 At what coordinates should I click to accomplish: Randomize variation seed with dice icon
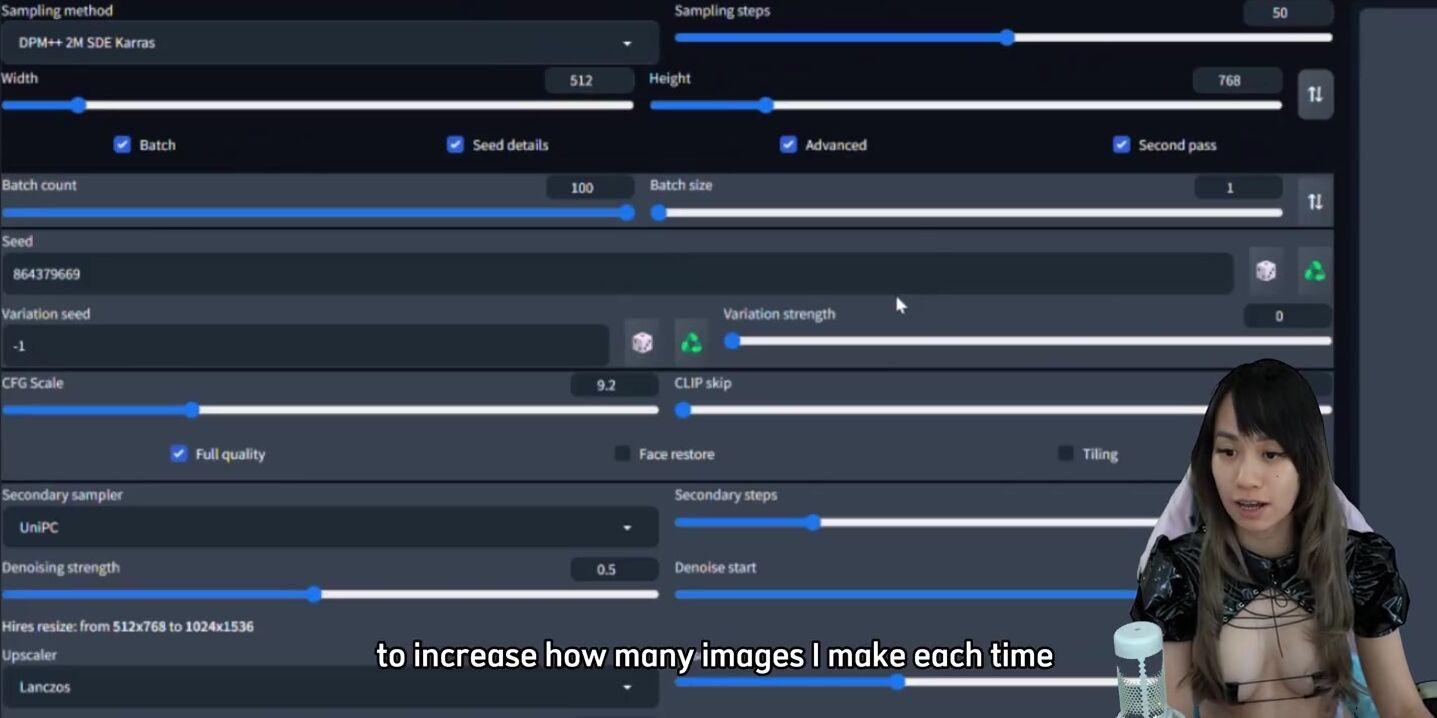(x=642, y=343)
